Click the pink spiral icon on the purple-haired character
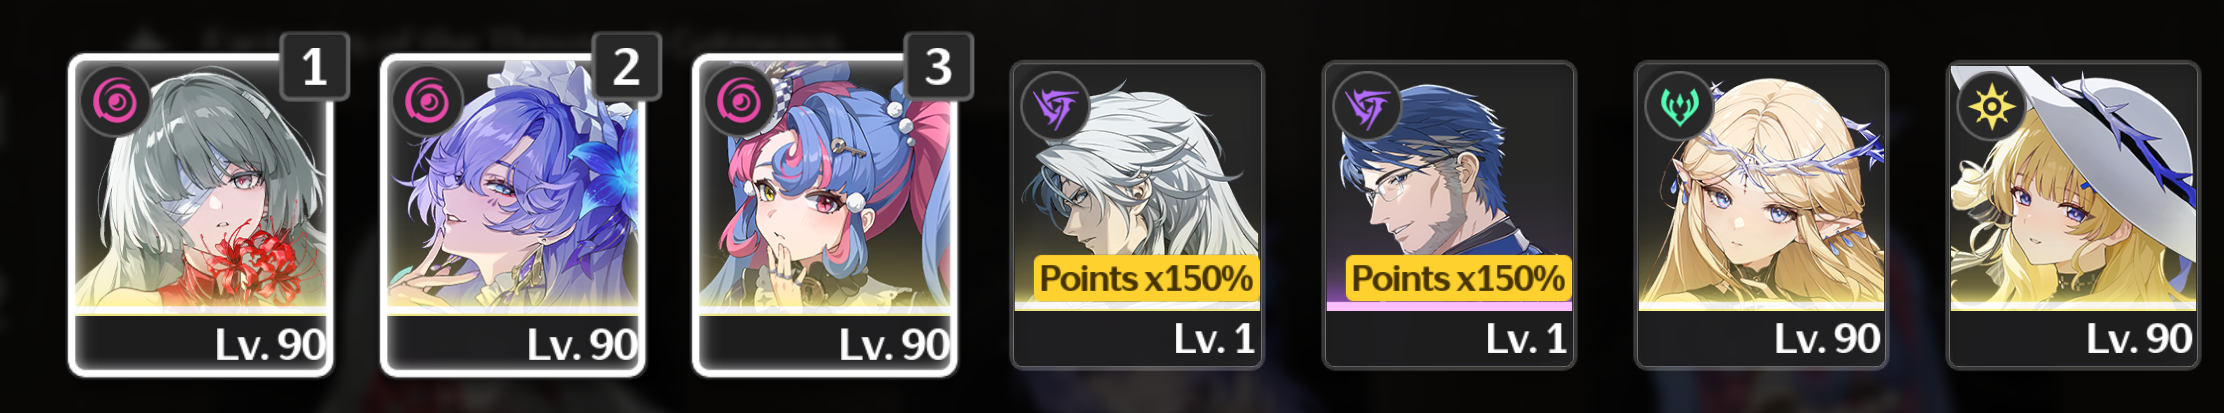This screenshot has height=413, width=2224. coord(428,101)
